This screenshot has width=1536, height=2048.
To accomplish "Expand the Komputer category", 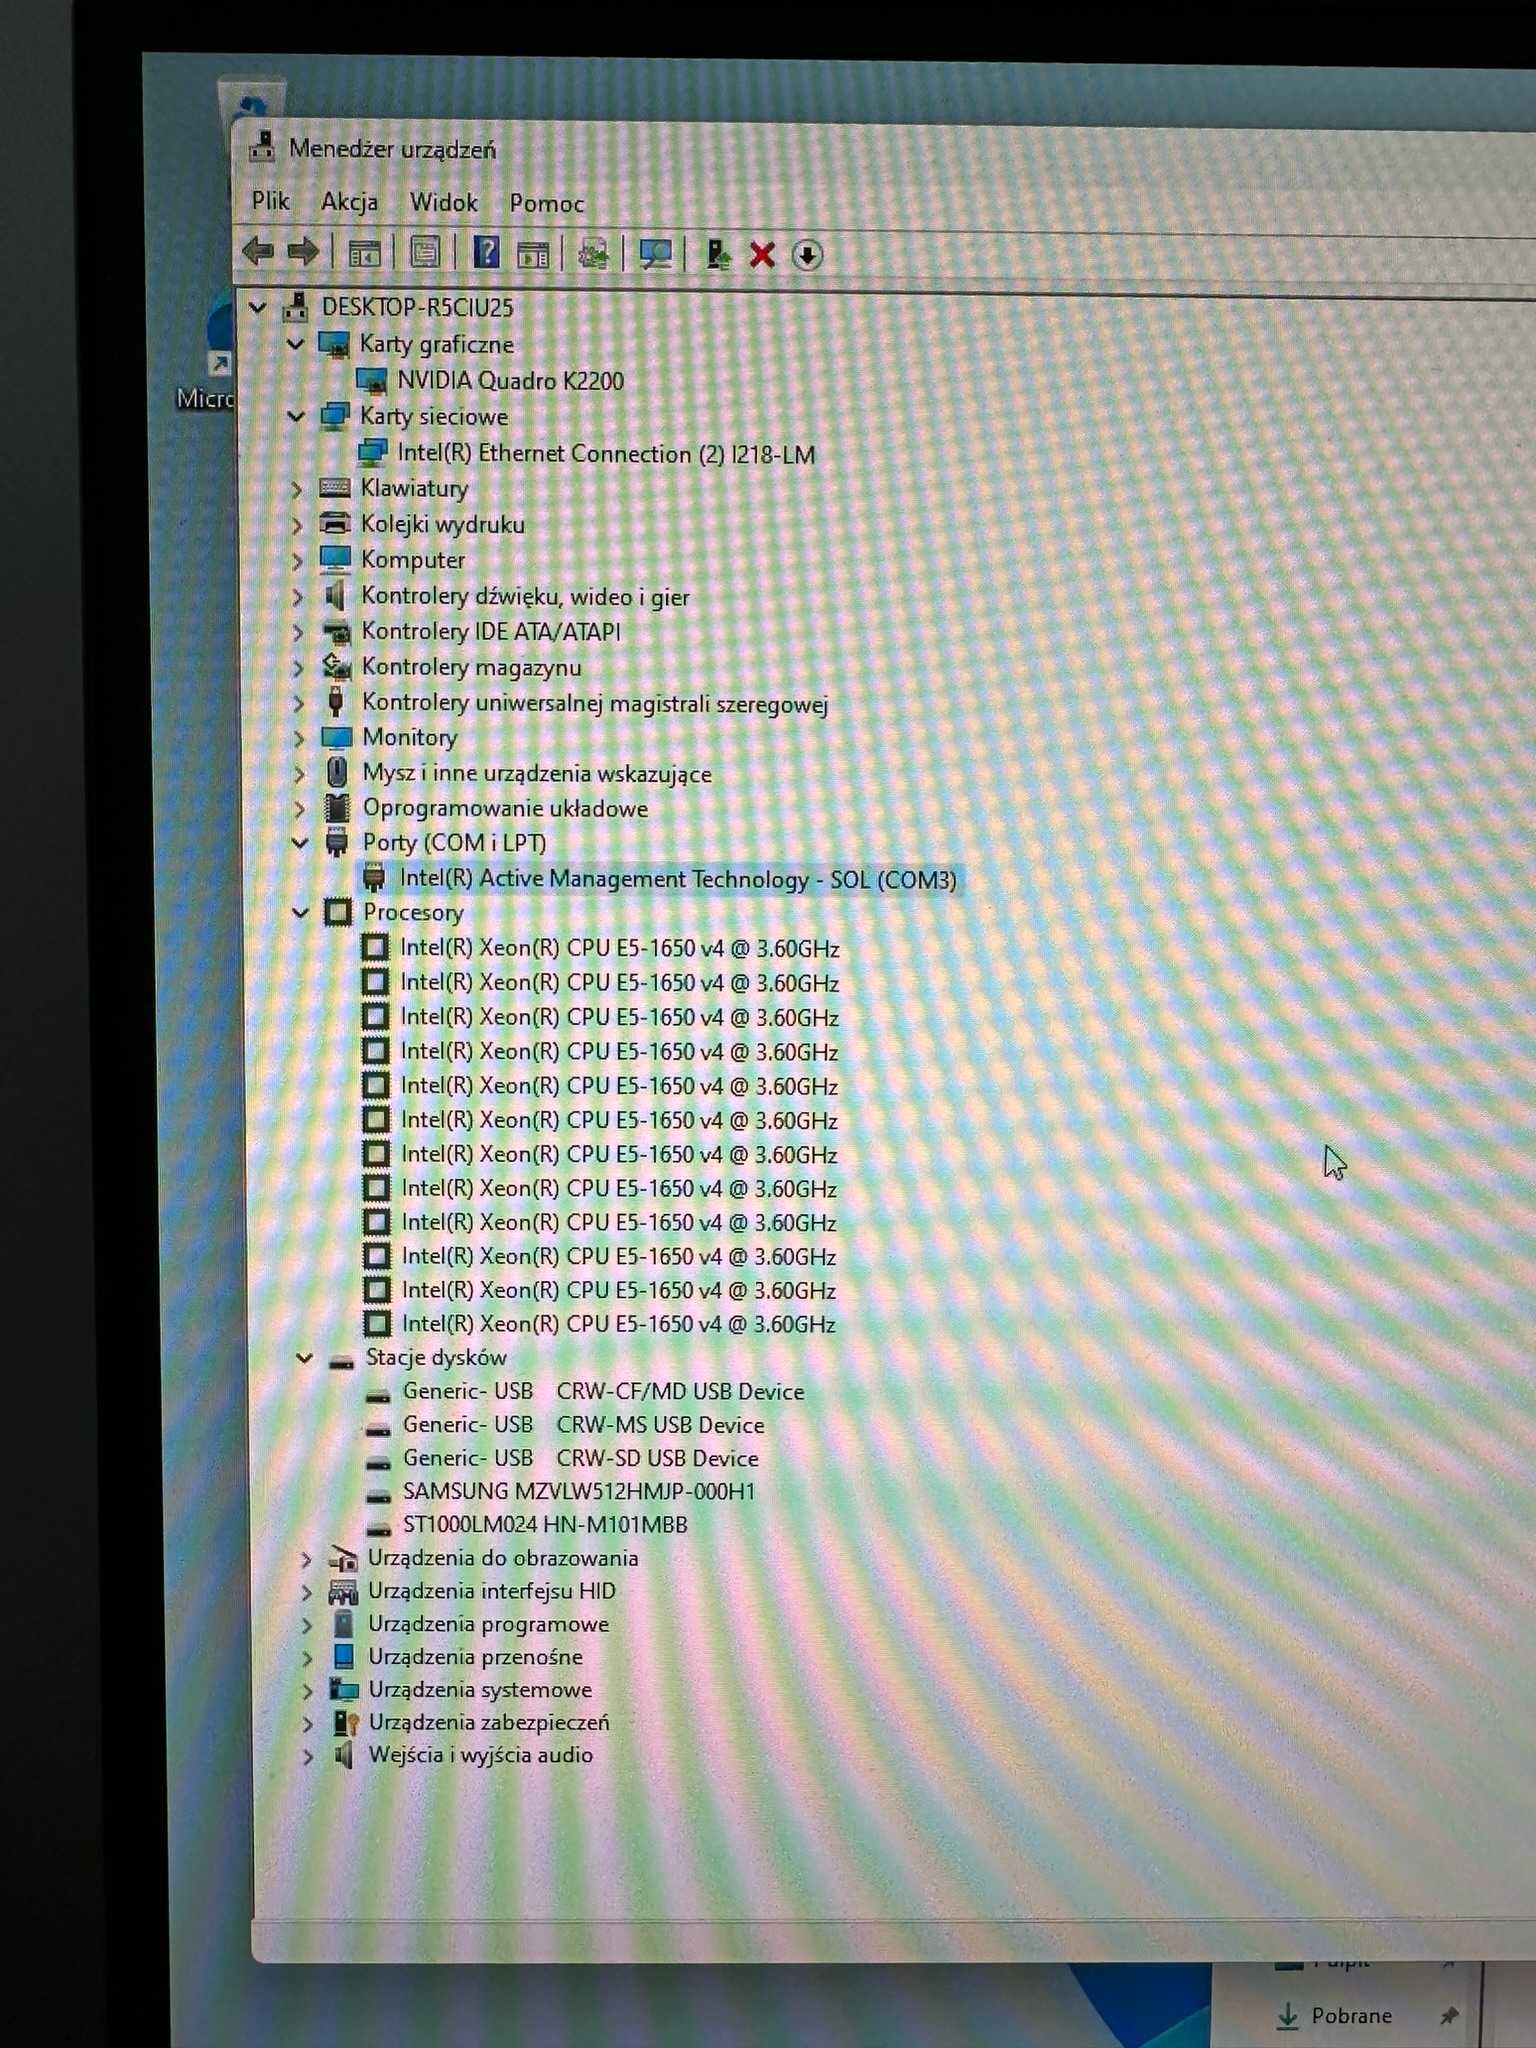I will coord(297,560).
